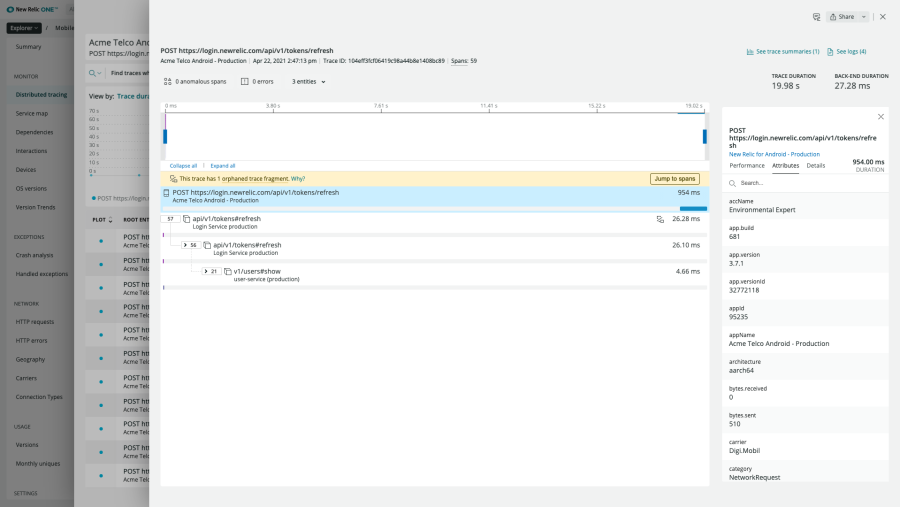Image resolution: width=900 pixels, height=507 pixels.
Task: Click the search magnifier in attributes panel
Action: (x=733, y=183)
